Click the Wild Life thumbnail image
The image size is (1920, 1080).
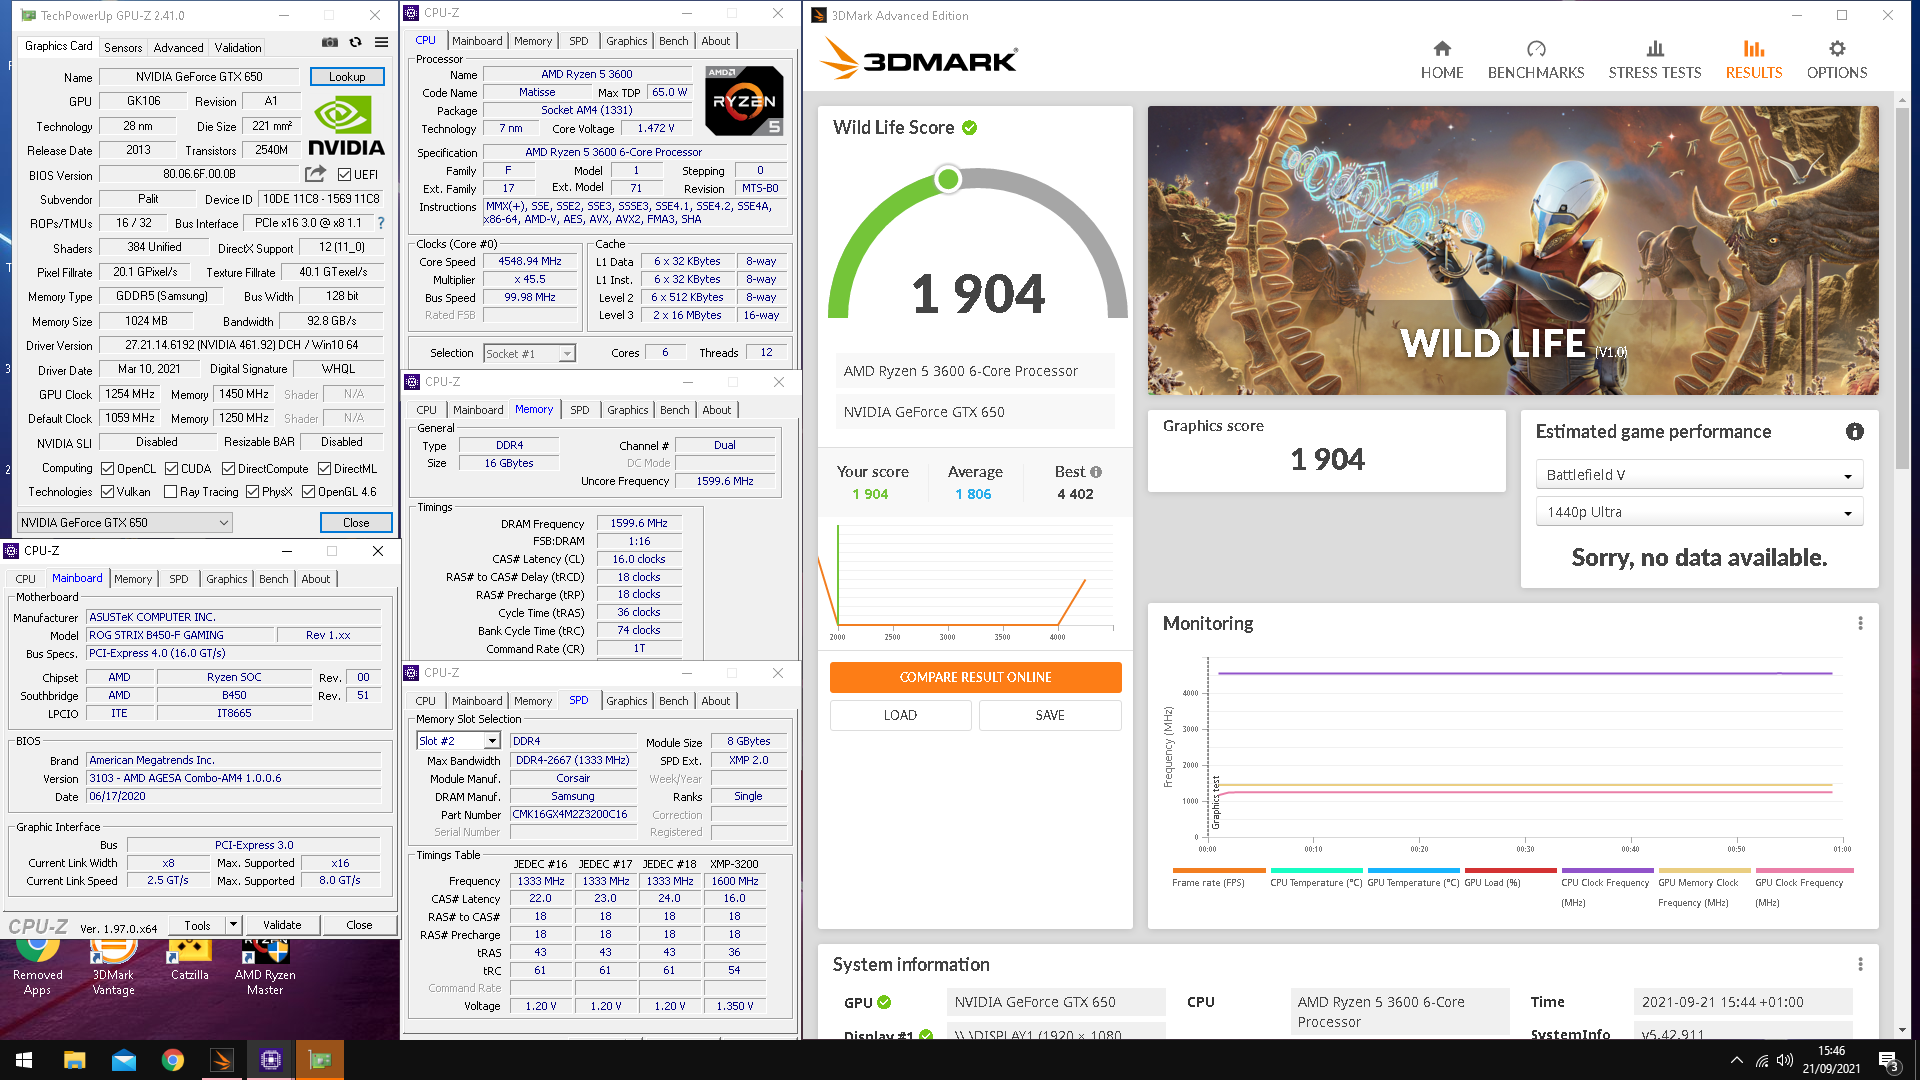pos(1513,250)
